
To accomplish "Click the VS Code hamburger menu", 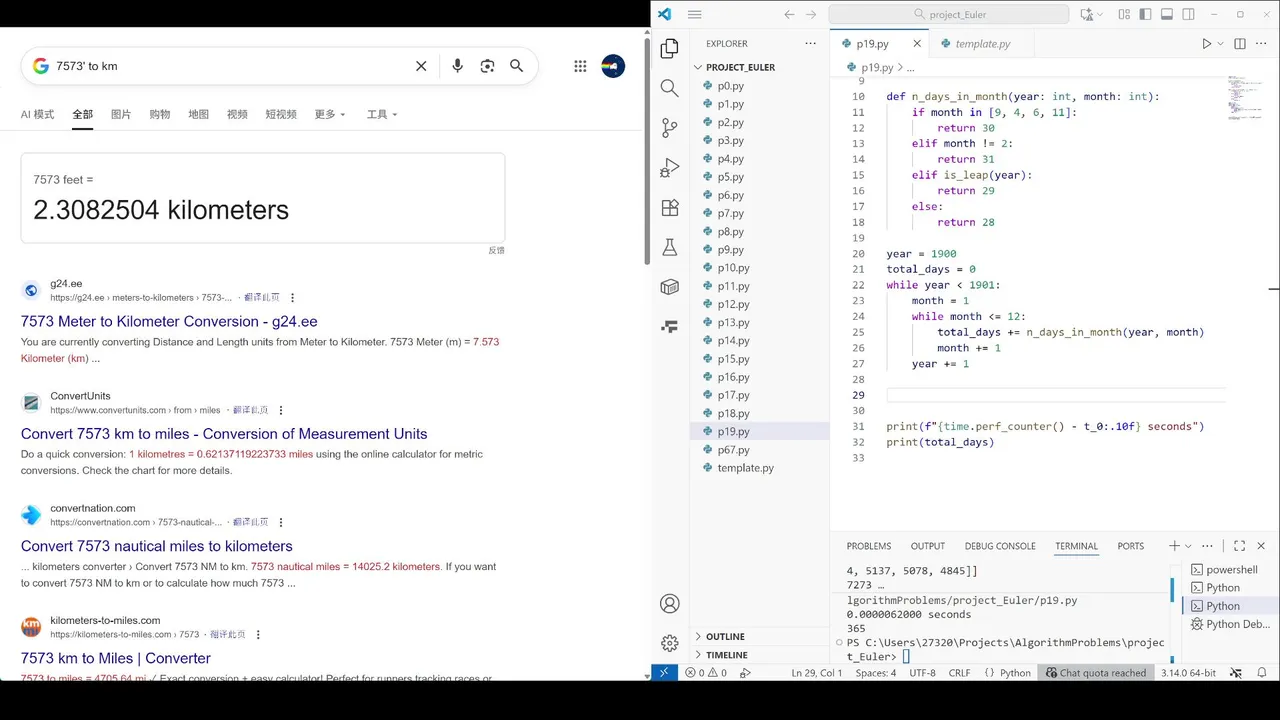I will point(695,14).
